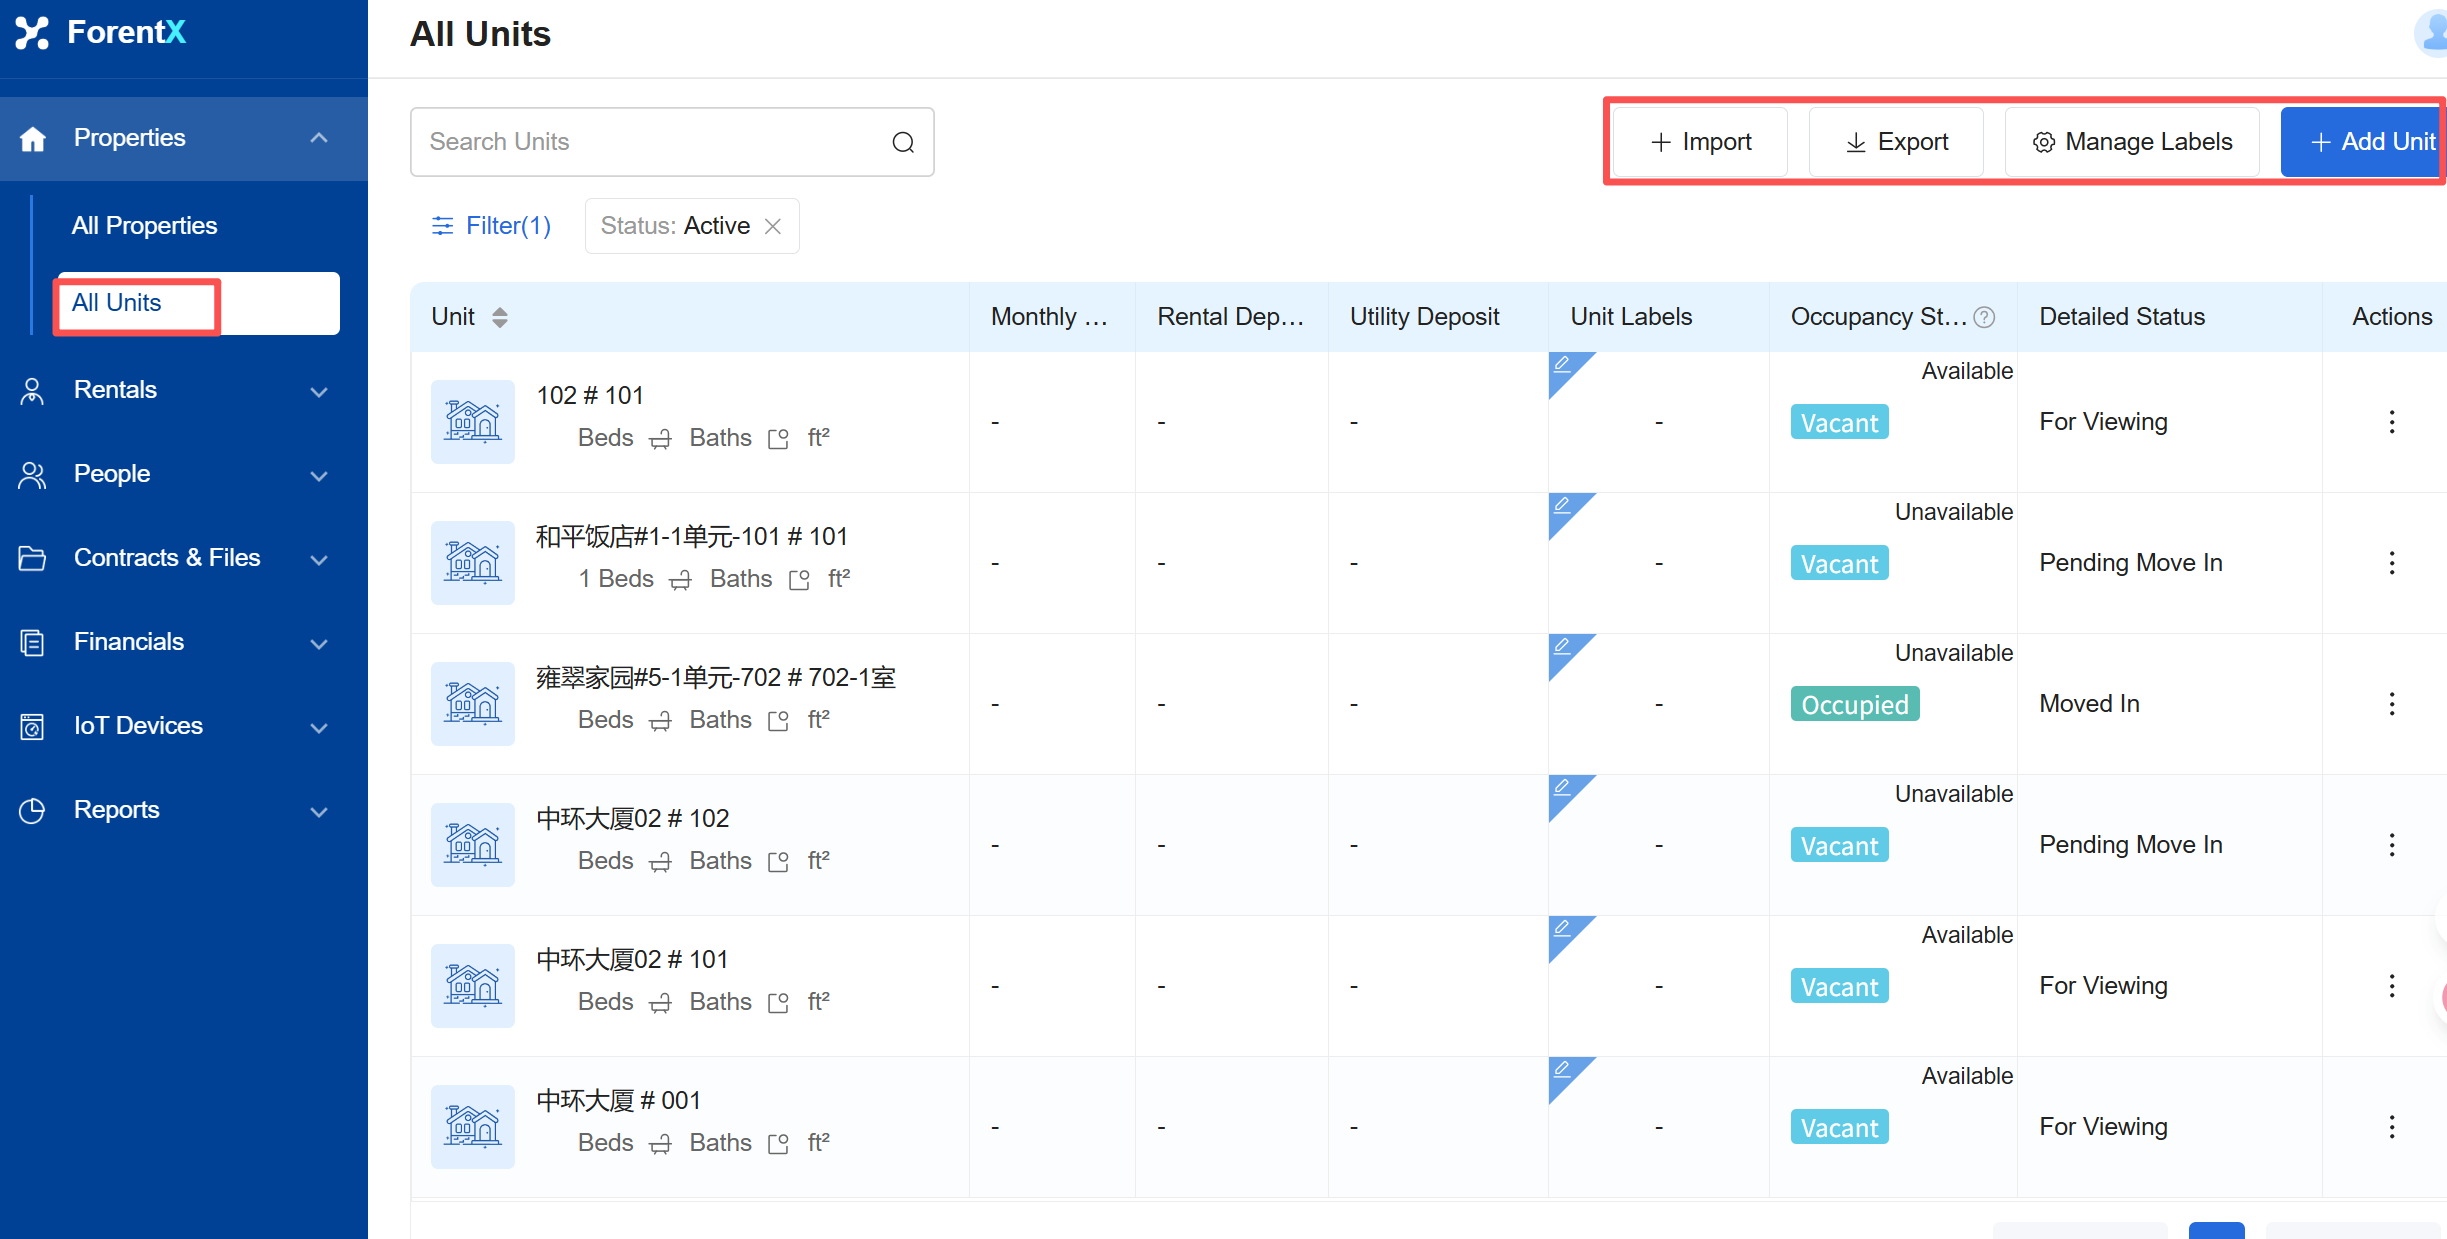This screenshot has width=2447, height=1239.
Task: Click the Unit column sort arrows
Action: pos(500,317)
